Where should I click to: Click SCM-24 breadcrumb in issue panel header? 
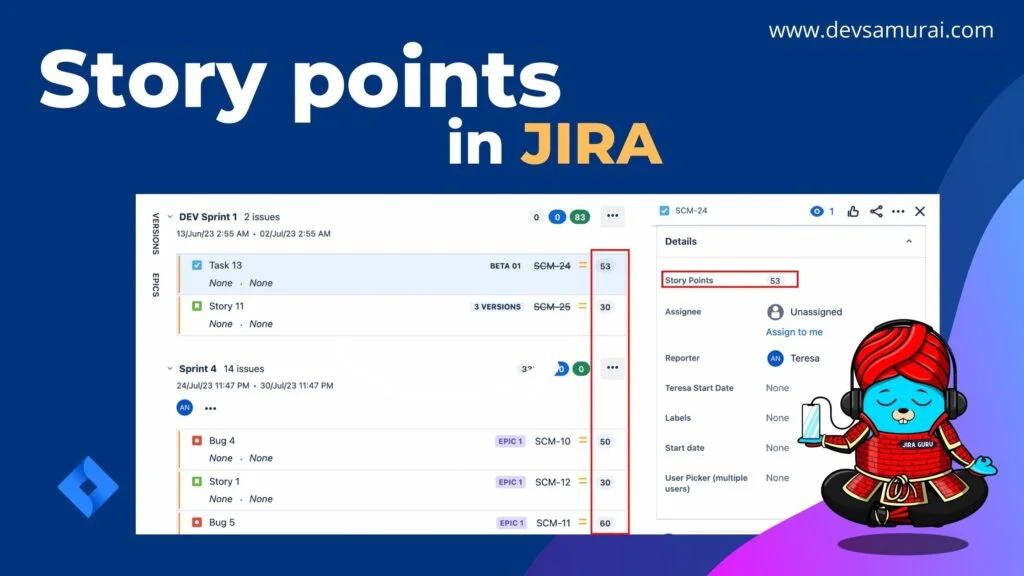(691, 210)
